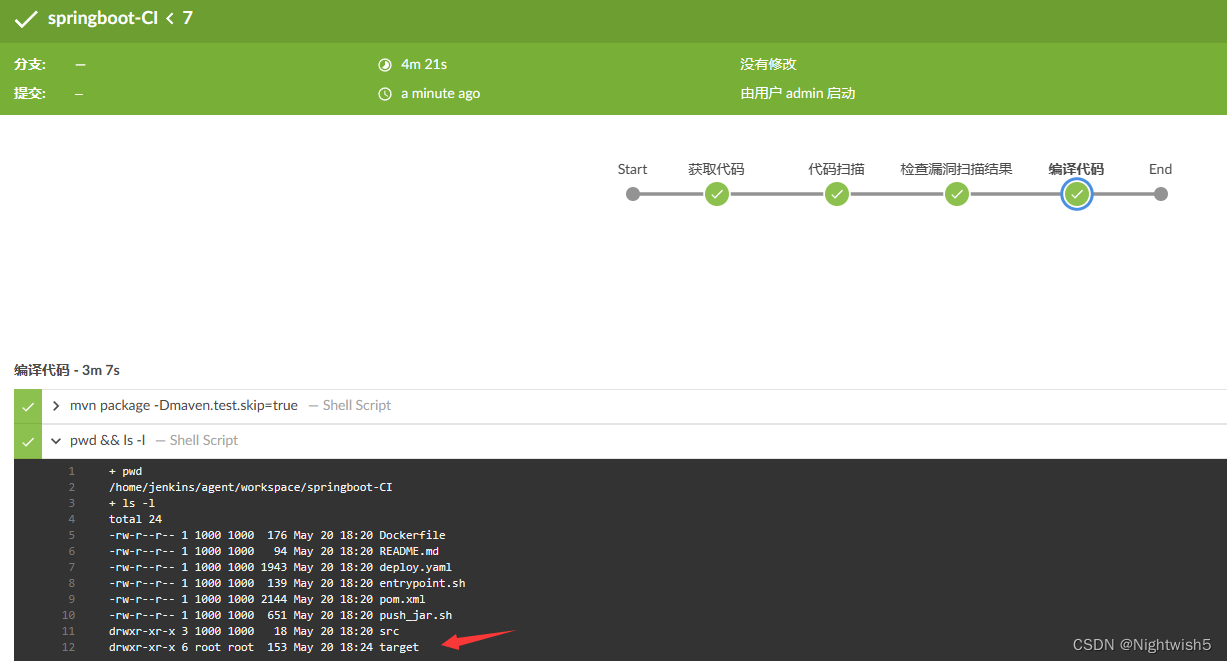The height and width of the screenshot is (664, 1227).
Task: Click the 分支 label in the header
Action: tap(30, 64)
